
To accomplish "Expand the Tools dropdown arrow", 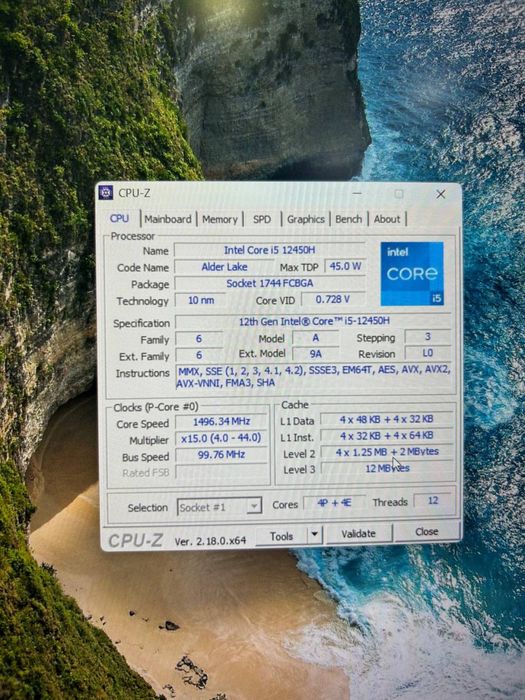I will point(314,534).
